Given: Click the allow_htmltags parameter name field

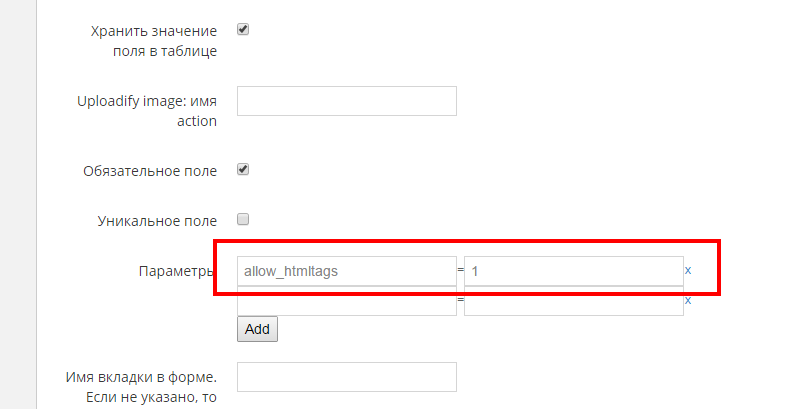Looking at the screenshot, I should click(347, 271).
